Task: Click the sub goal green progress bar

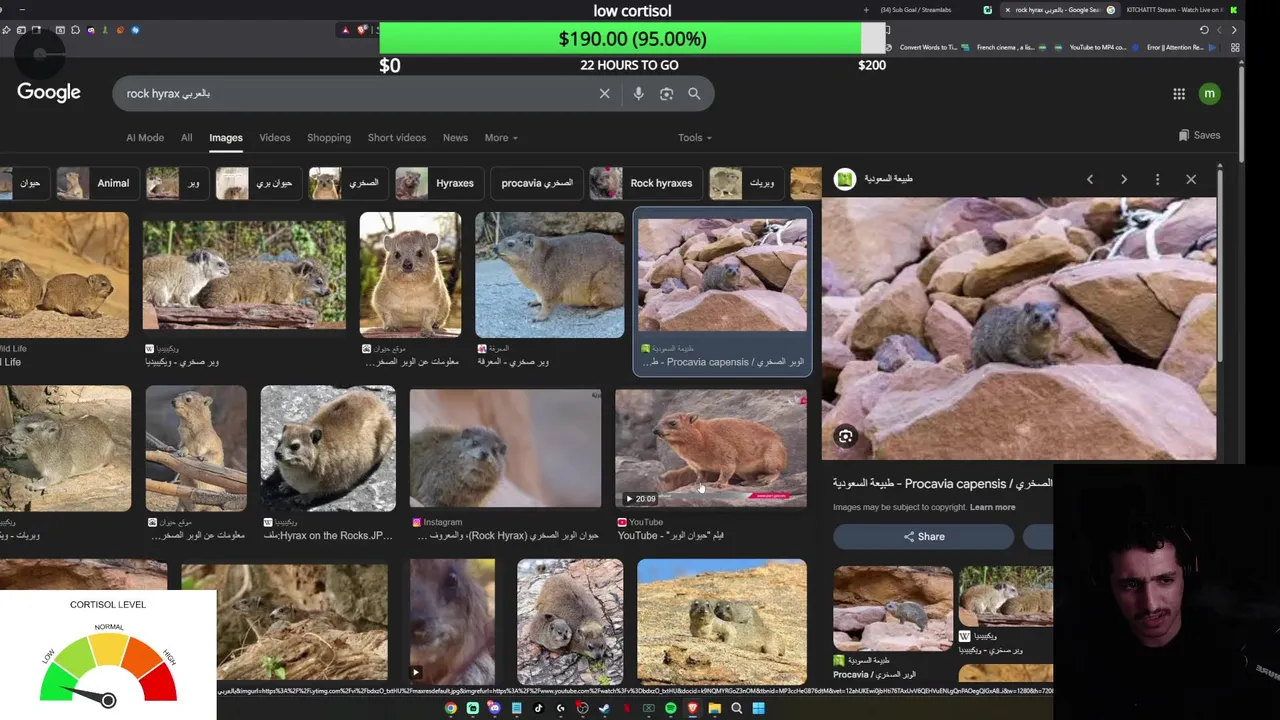Action: click(x=620, y=39)
